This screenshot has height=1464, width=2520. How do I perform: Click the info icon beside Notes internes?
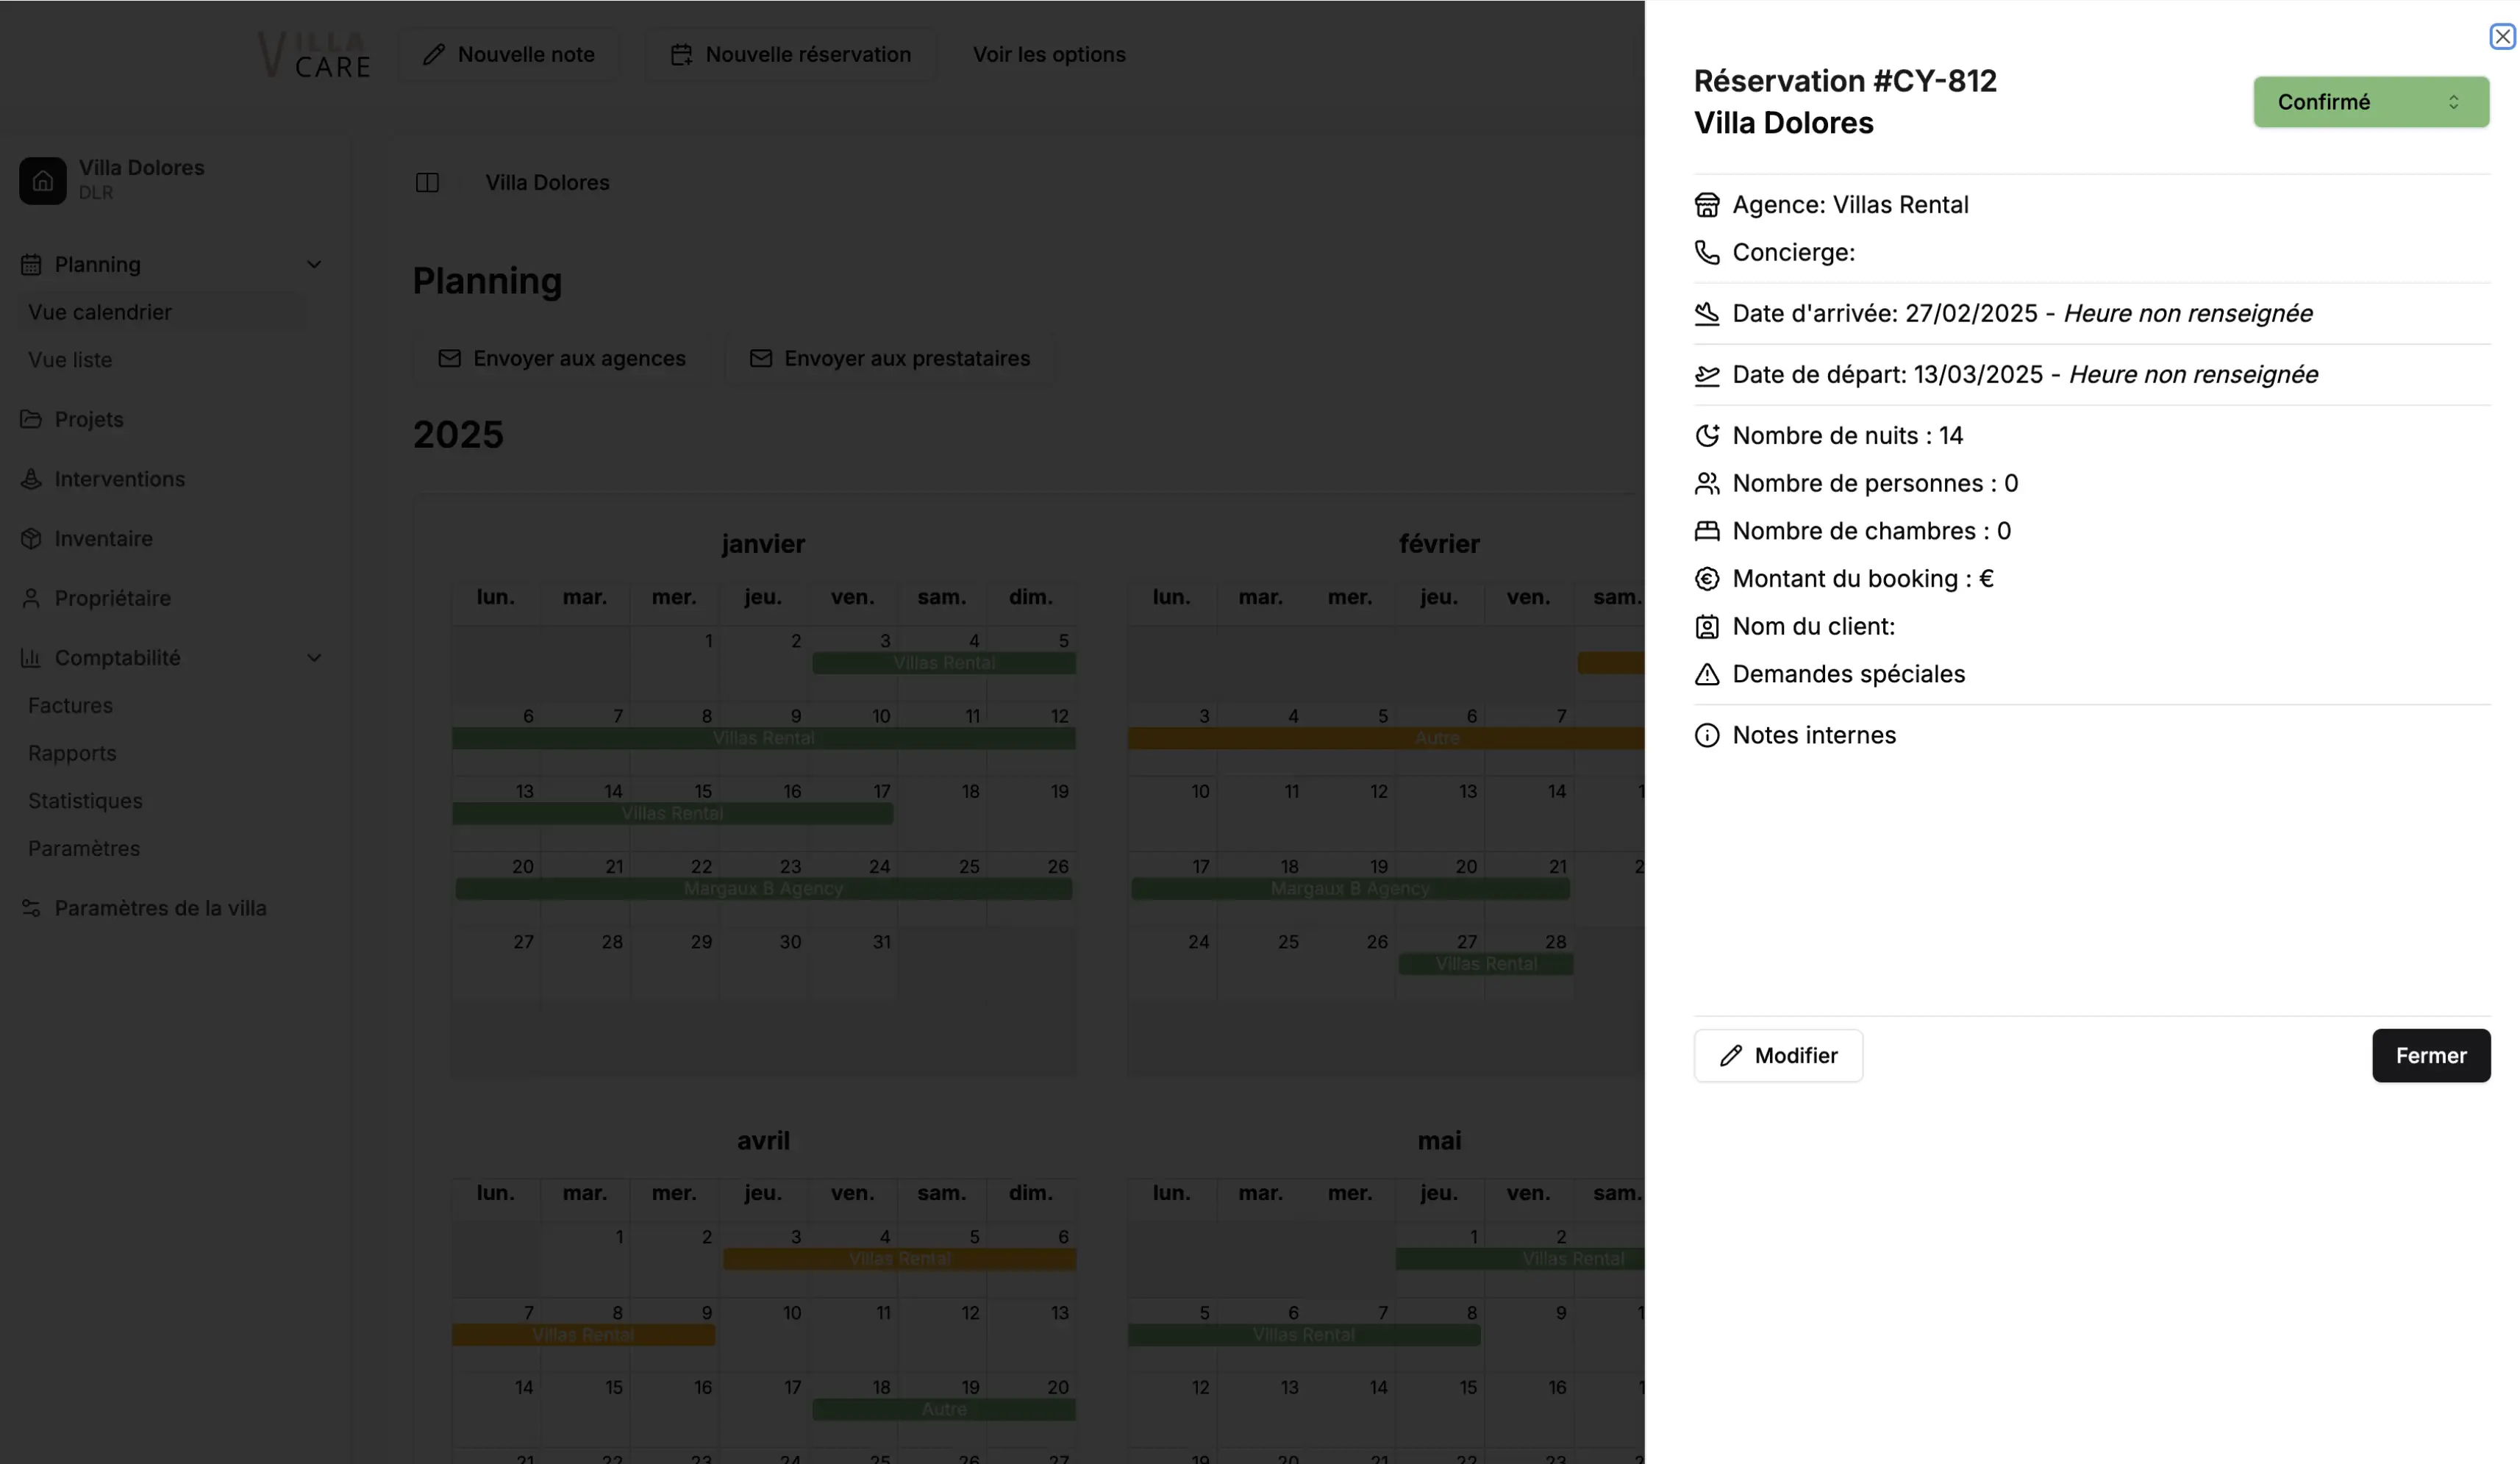coord(1707,735)
